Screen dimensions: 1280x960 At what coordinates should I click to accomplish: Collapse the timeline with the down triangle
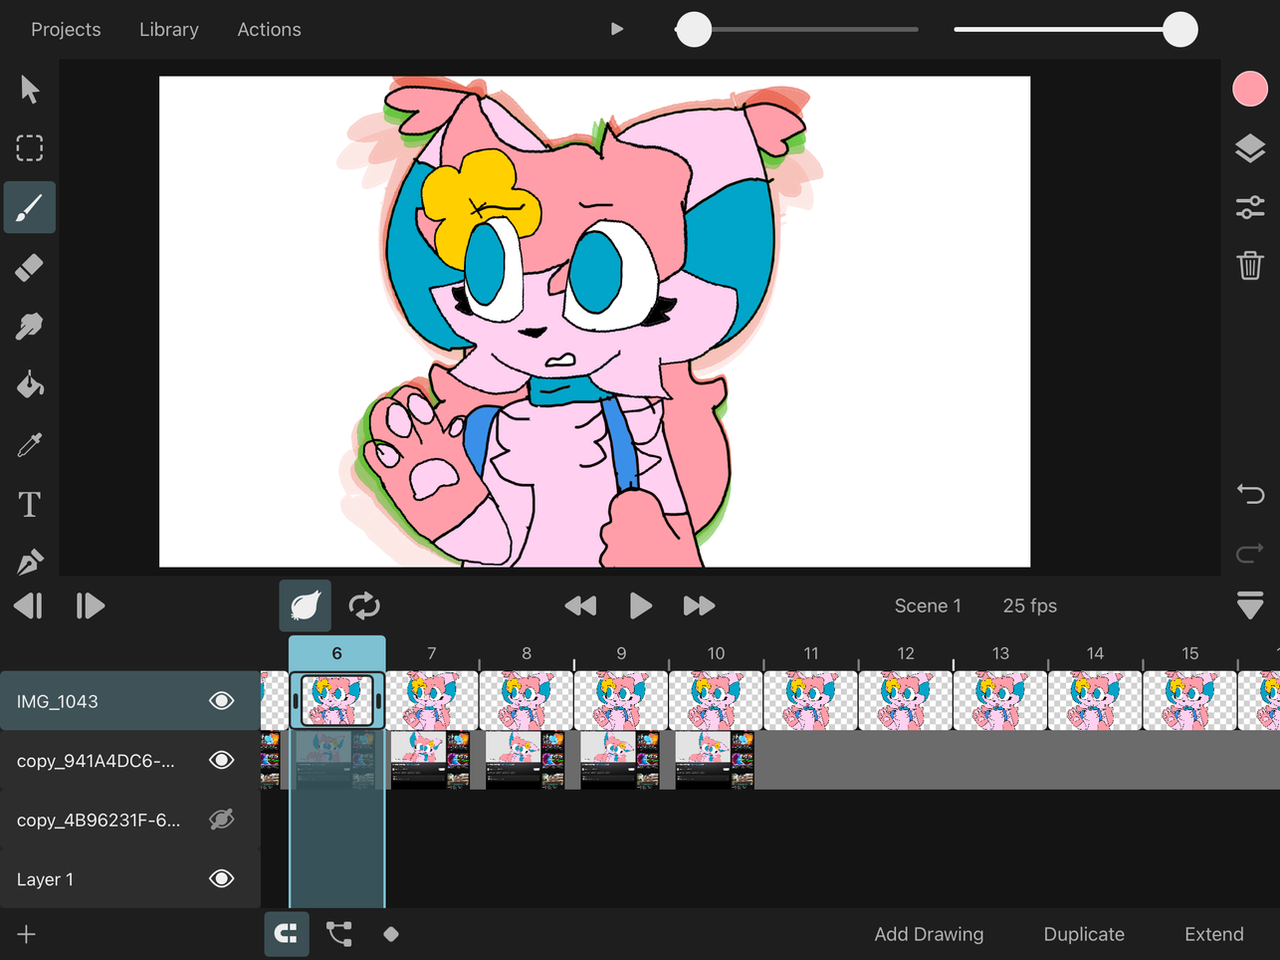(1250, 605)
